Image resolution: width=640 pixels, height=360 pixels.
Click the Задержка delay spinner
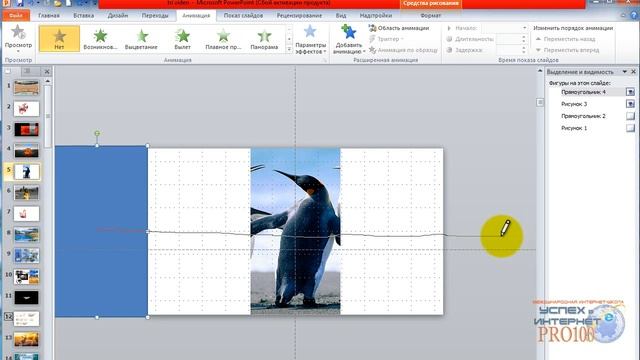[x=524, y=50]
